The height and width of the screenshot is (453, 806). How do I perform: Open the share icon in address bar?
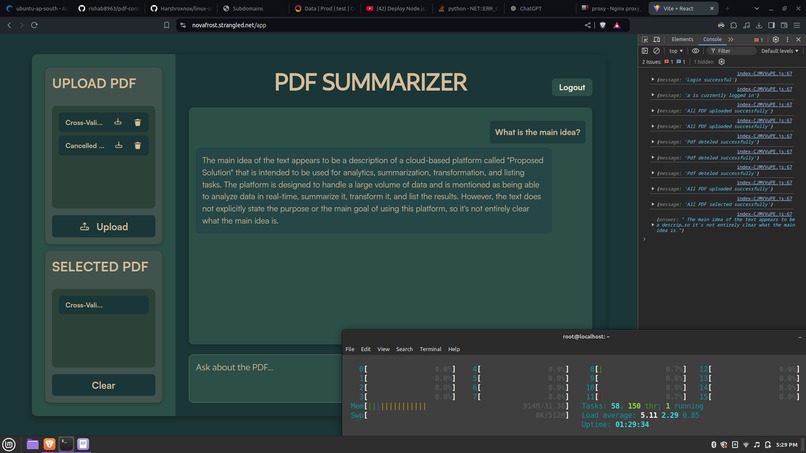[x=588, y=25]
